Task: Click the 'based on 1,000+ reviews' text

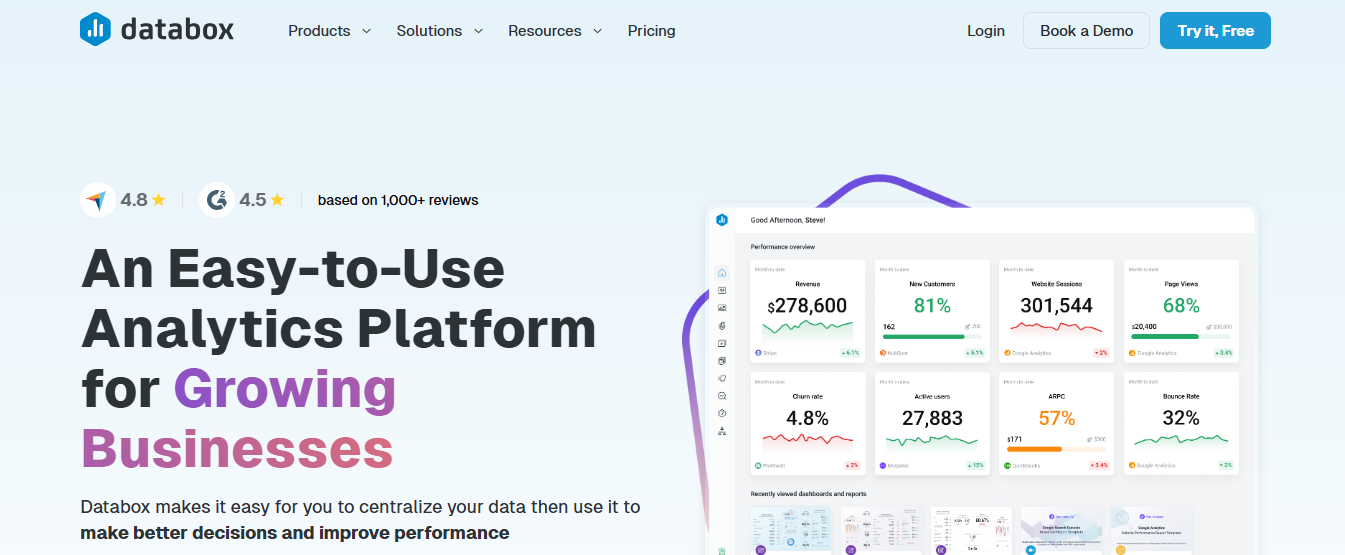Action: tap(398, 200)
